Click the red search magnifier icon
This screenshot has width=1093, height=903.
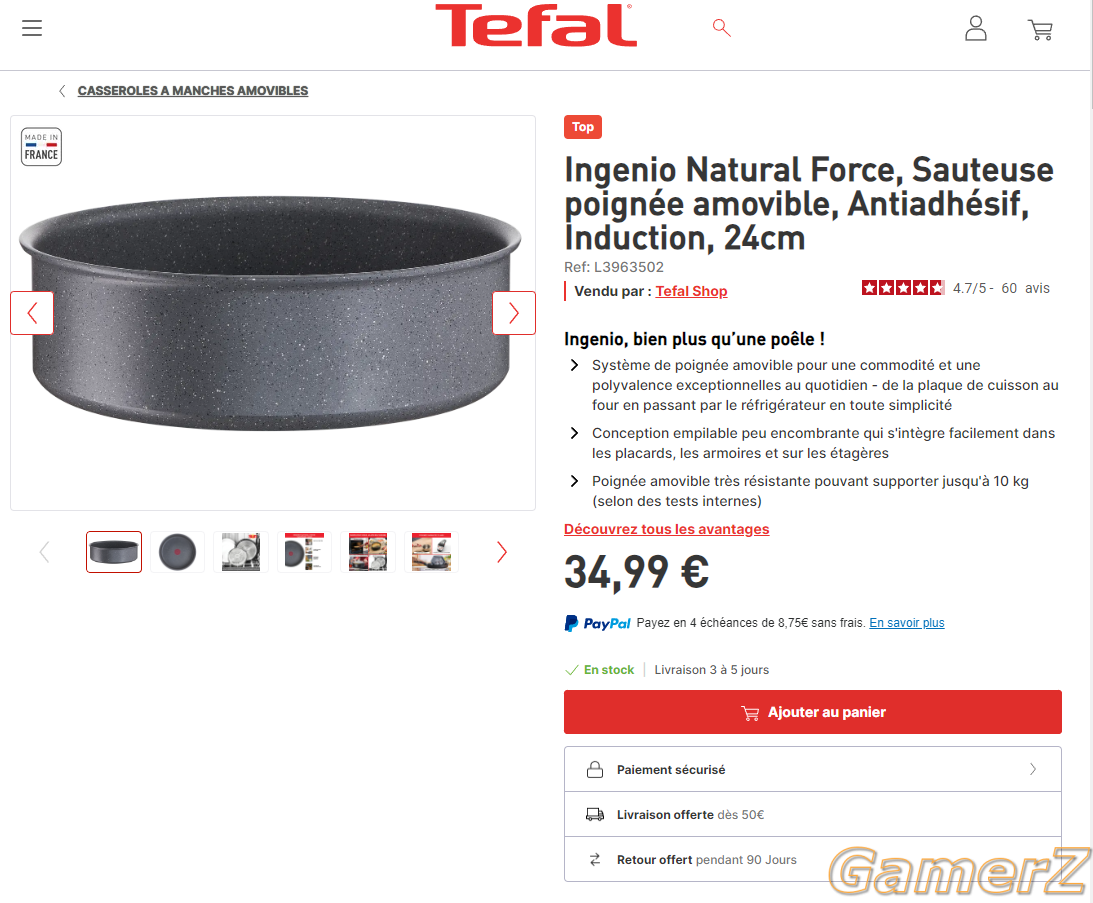[x=721, y=28]
